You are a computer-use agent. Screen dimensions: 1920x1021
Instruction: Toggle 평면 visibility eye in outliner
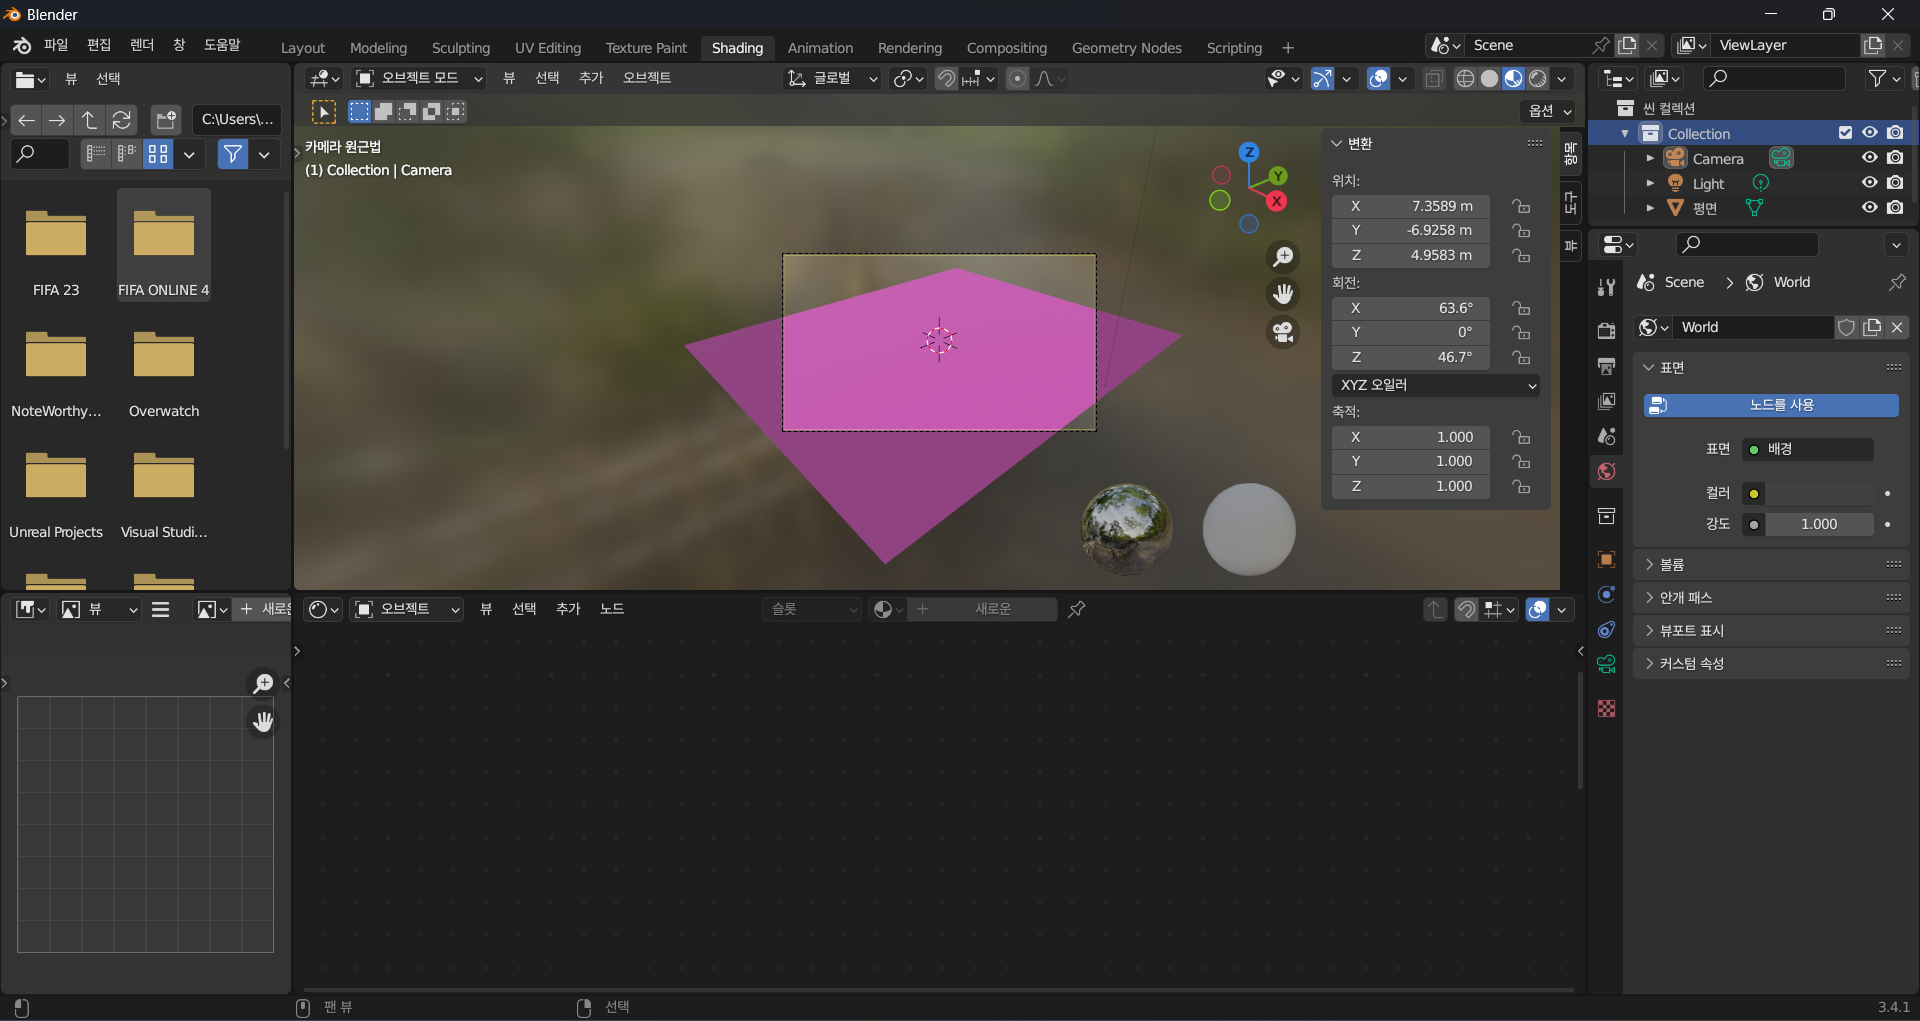(1869, 208)
